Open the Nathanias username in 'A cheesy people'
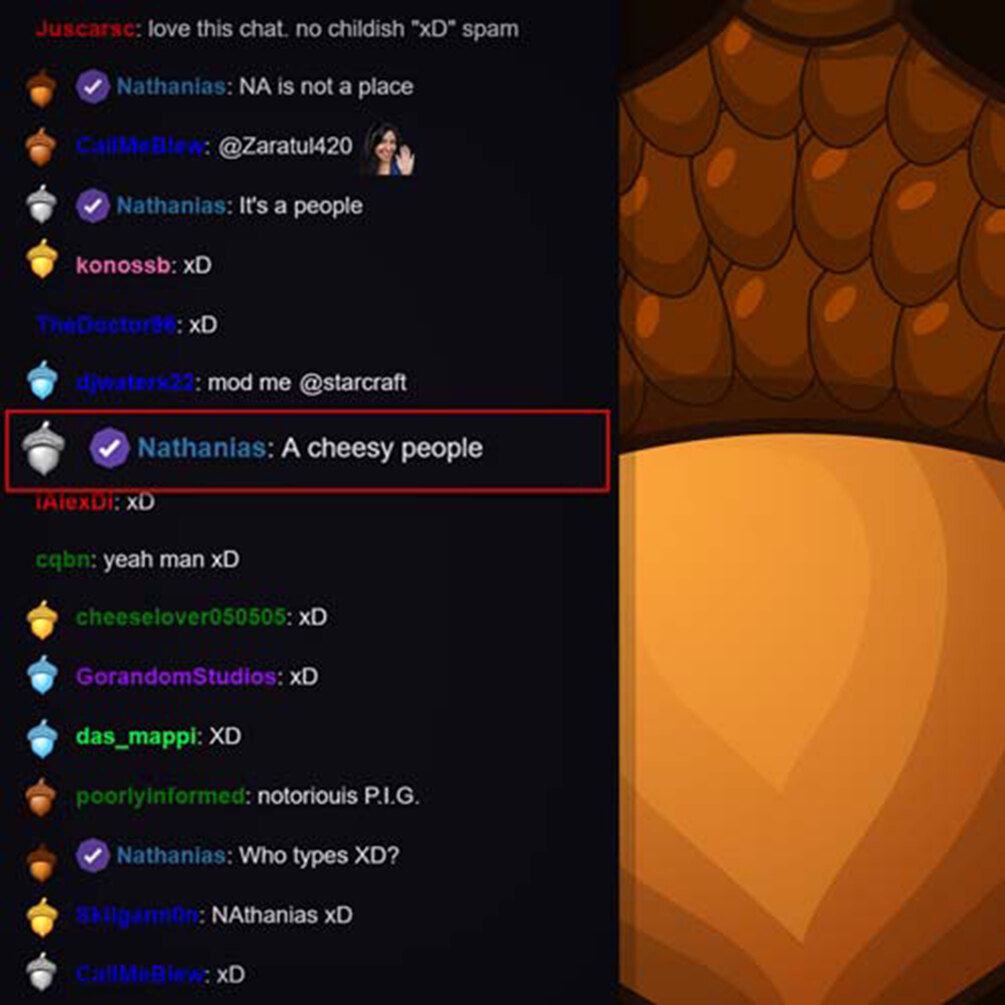Image resolution: width=1005 pixels, height=1005 pixels. [x=202, y=447]
